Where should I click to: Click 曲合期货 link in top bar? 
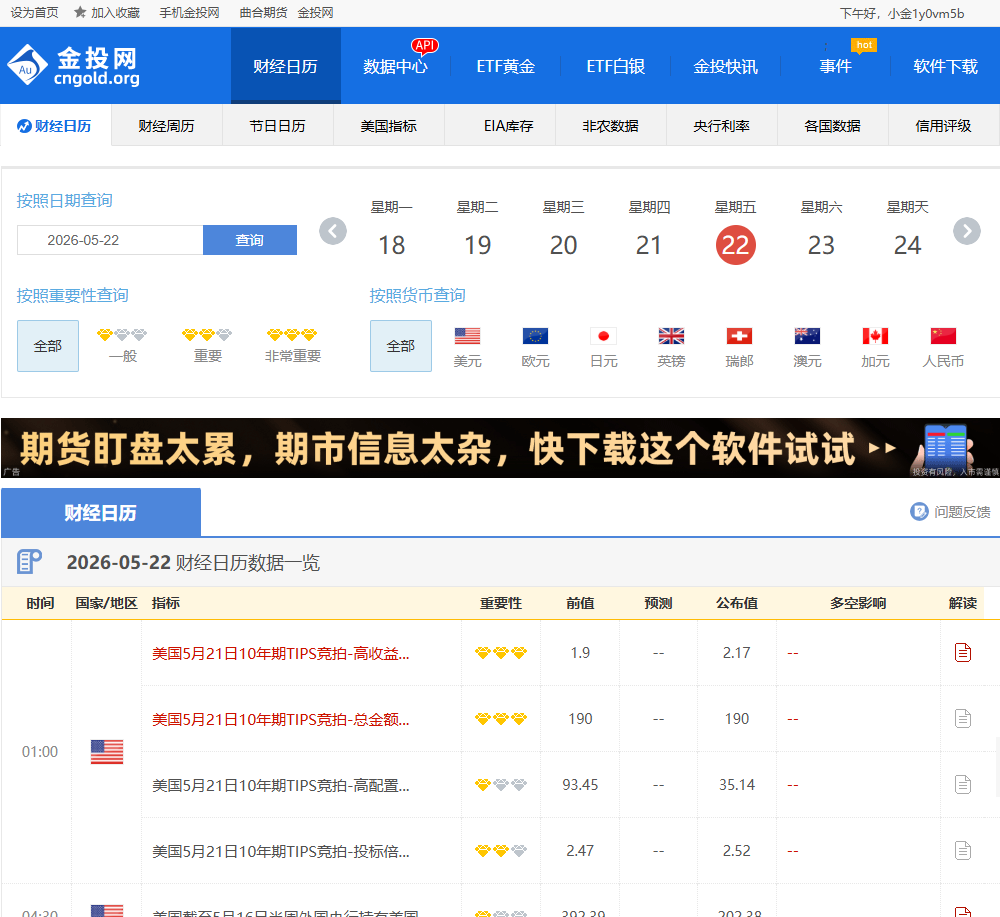(x=263, y=13)
